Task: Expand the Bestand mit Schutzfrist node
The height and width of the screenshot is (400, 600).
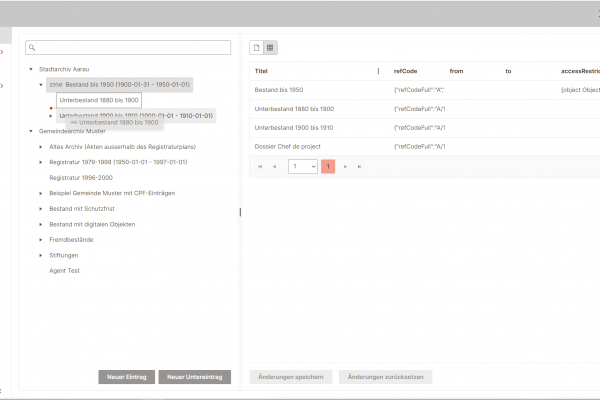Action: [x=41, y=208]
